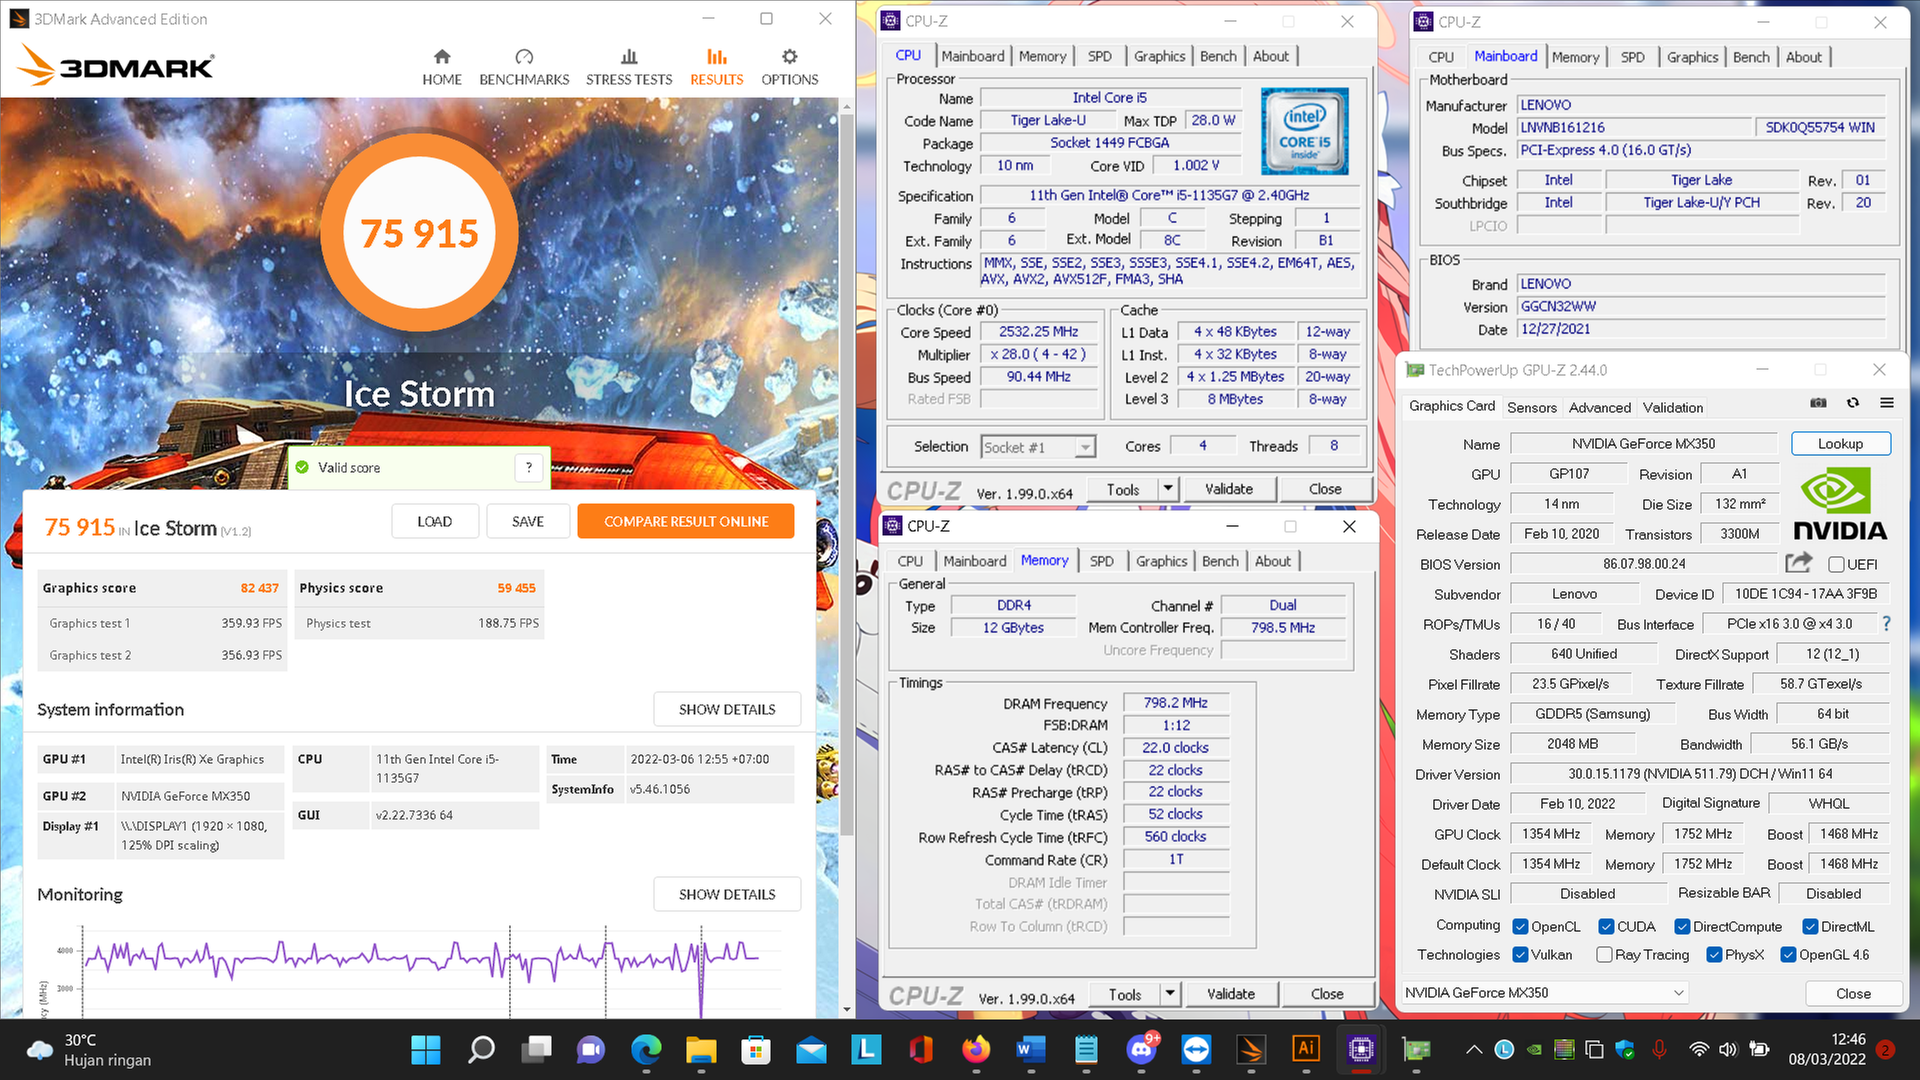This screenshot has height=1080, width=1920.
Task: Toggle the CUDA checkbox in GPU-Z
Action: coord(1606,926)
